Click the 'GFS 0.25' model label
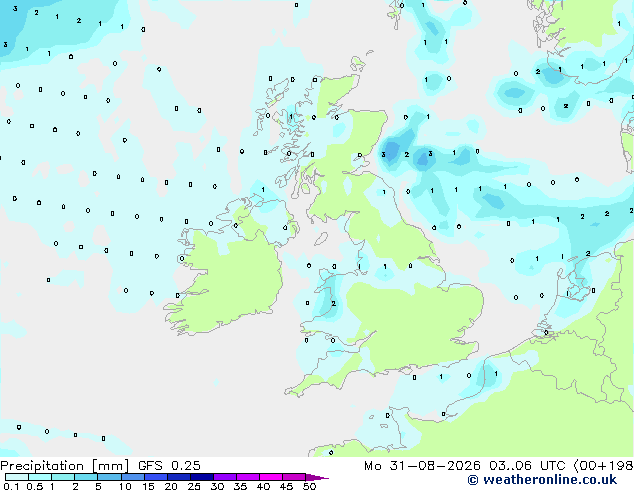This screenshot has width=634, height=490. coord(169,466)
